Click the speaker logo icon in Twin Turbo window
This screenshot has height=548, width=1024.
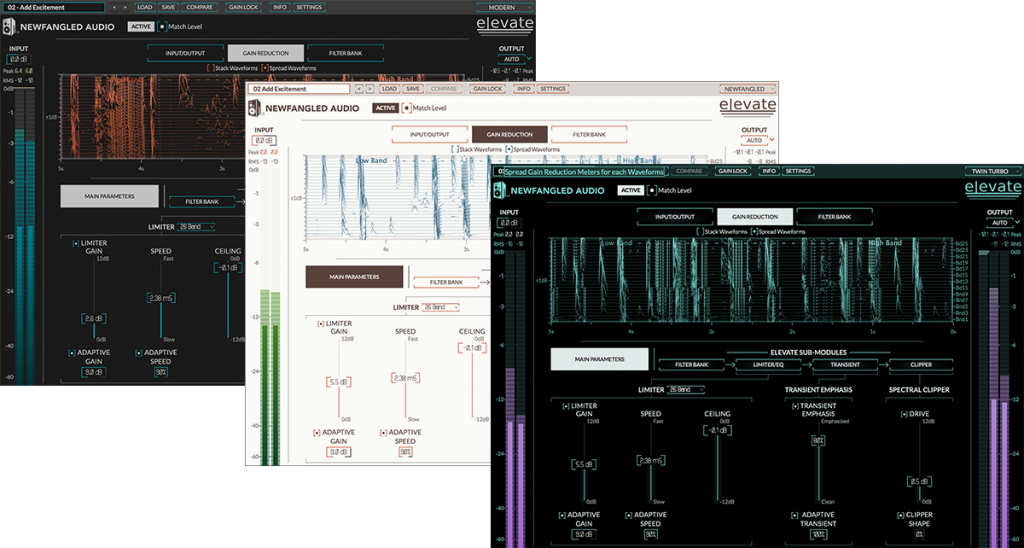click(500, 191)
